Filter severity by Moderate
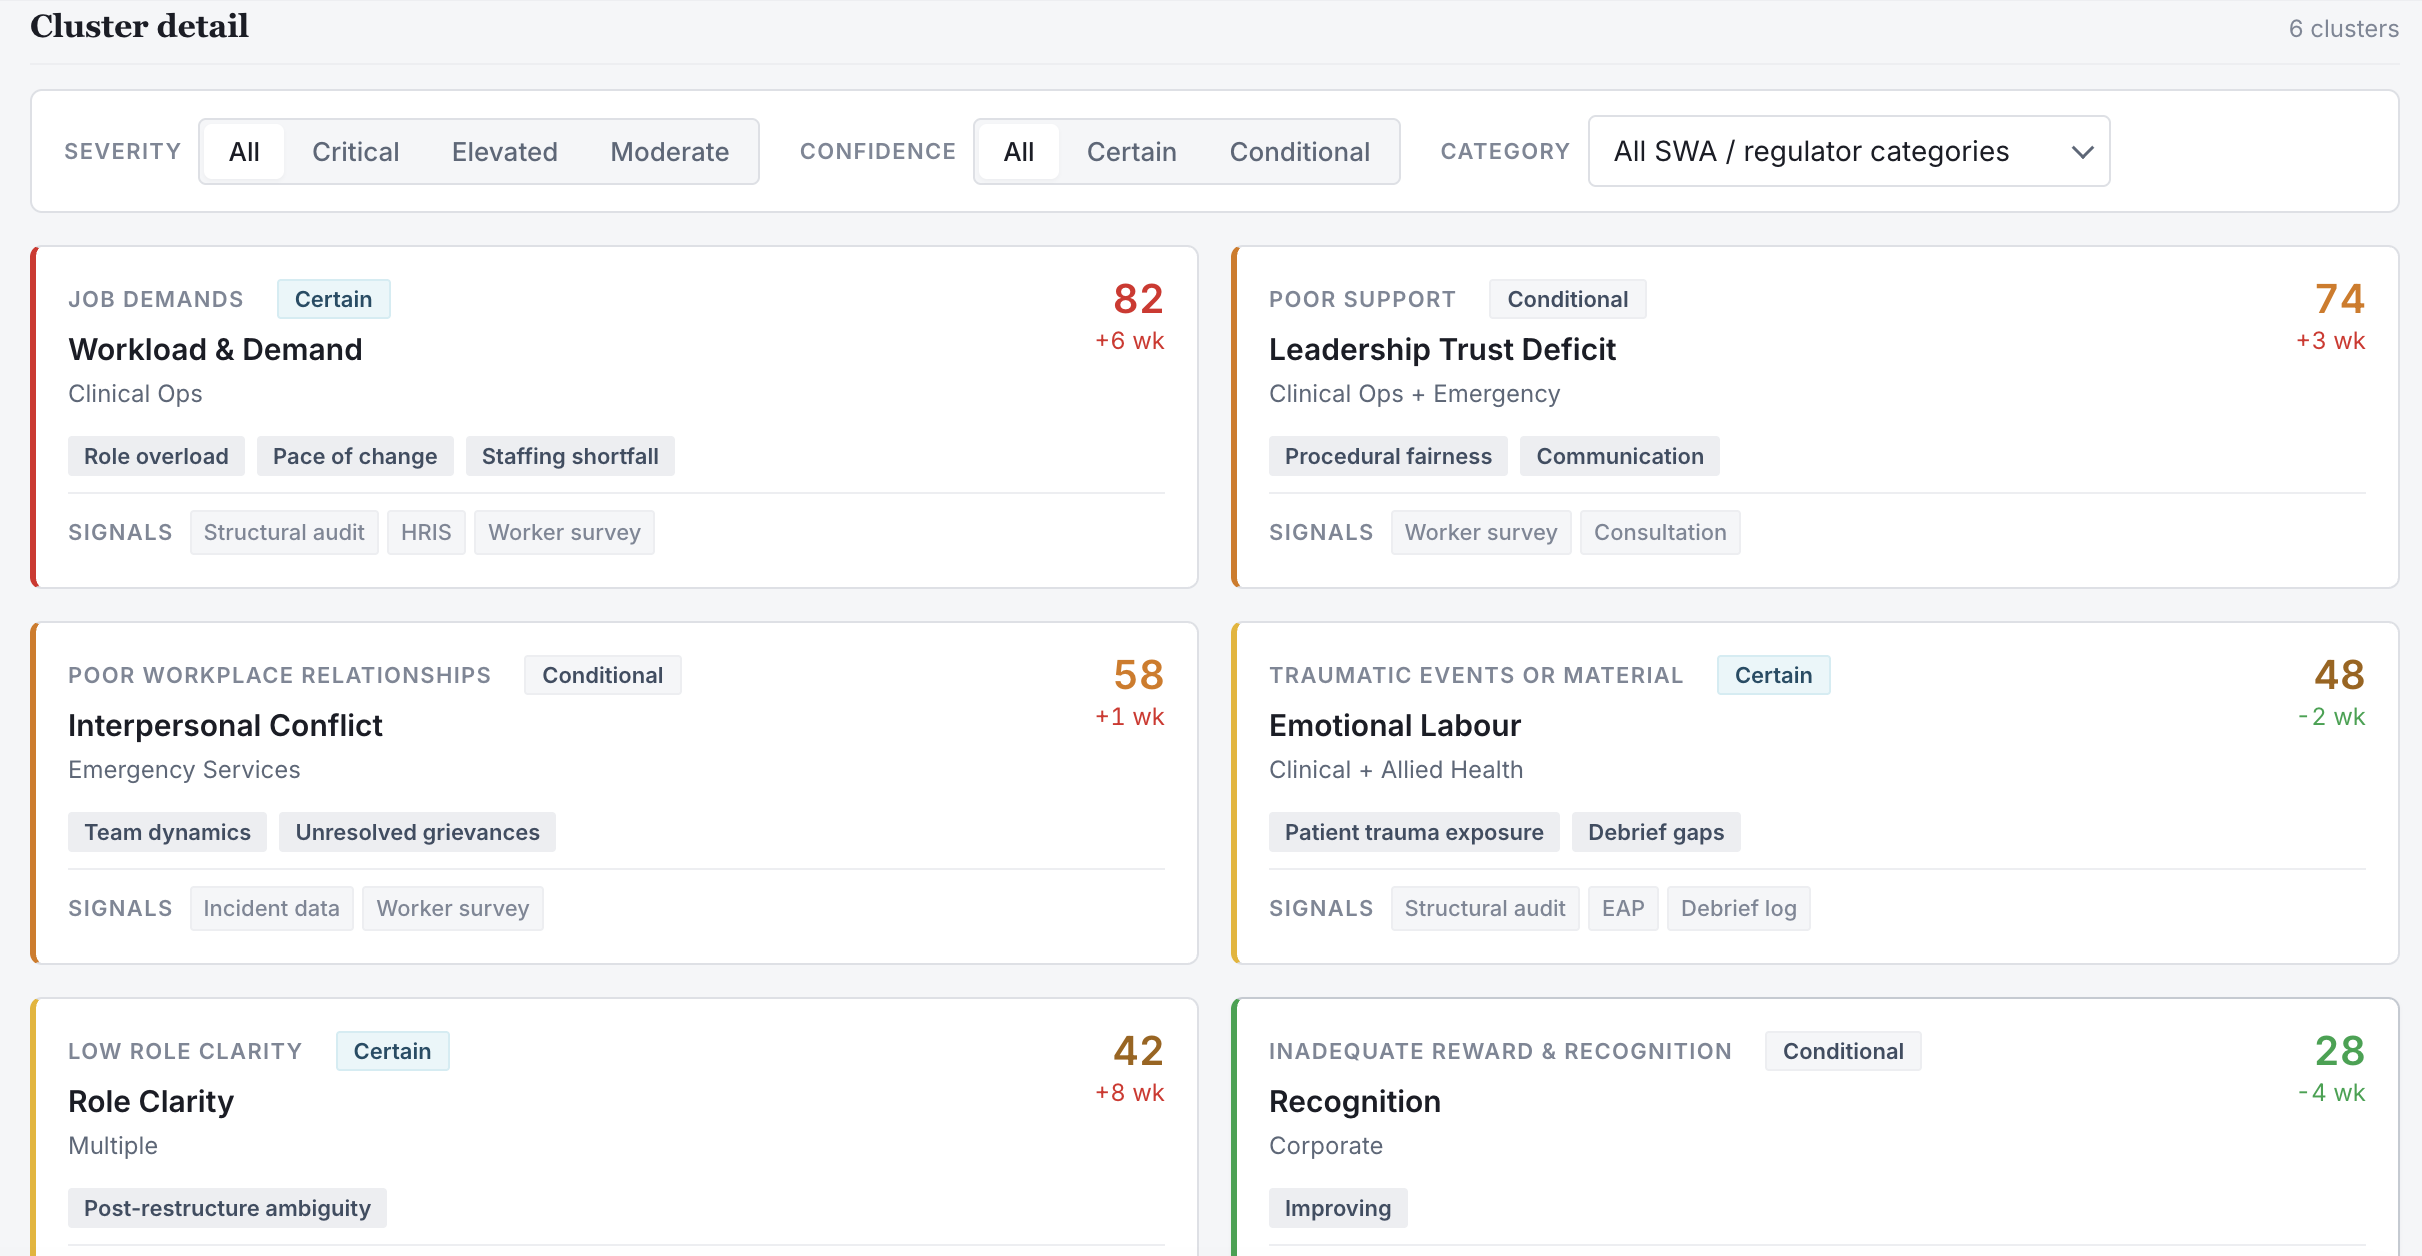The width and height of the screenshot is (2422, 1256). (670, 151)
